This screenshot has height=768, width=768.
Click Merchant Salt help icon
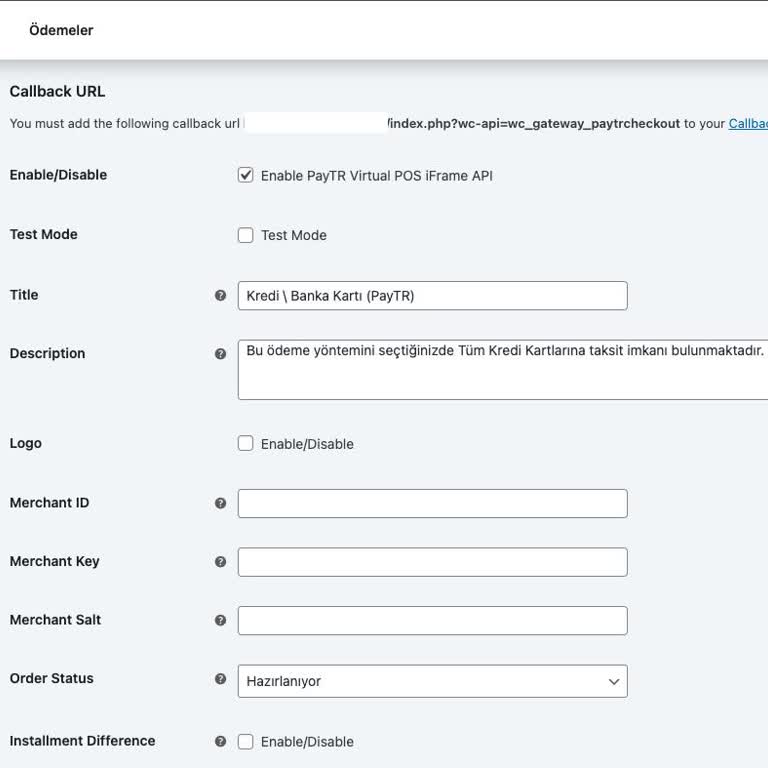tap(220, 620)
